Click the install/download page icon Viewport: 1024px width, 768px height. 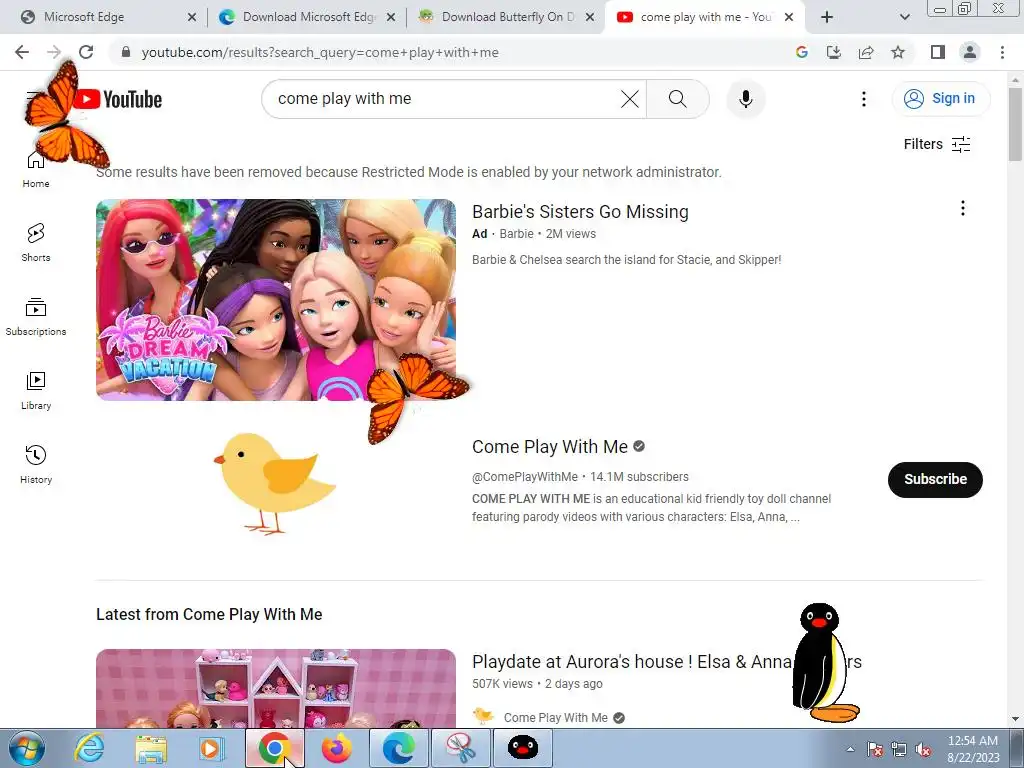click(x=834, y=52)
